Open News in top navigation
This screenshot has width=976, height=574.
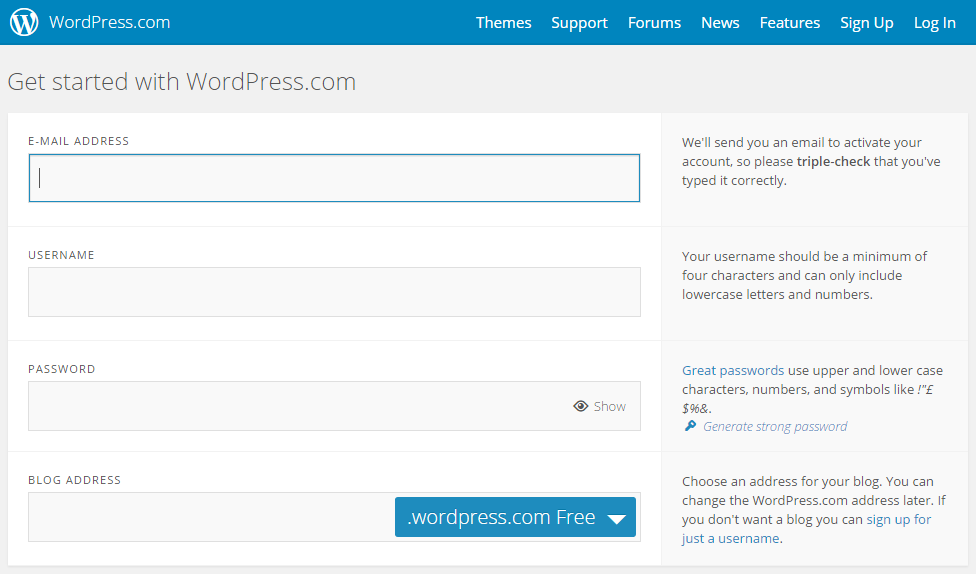pos(720,22)
